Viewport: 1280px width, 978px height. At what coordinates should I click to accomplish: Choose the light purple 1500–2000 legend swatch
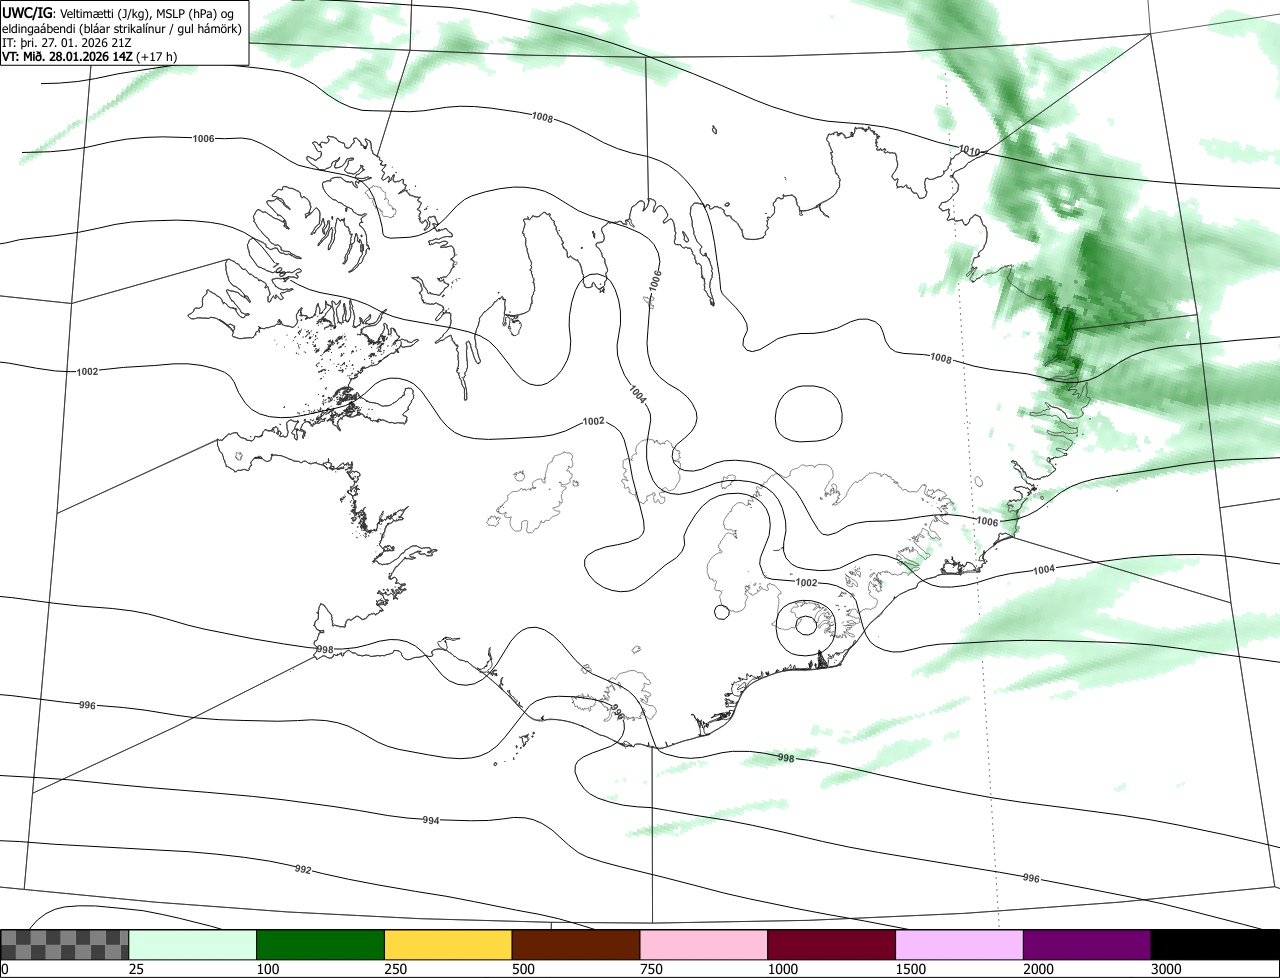tap(959, 945)
